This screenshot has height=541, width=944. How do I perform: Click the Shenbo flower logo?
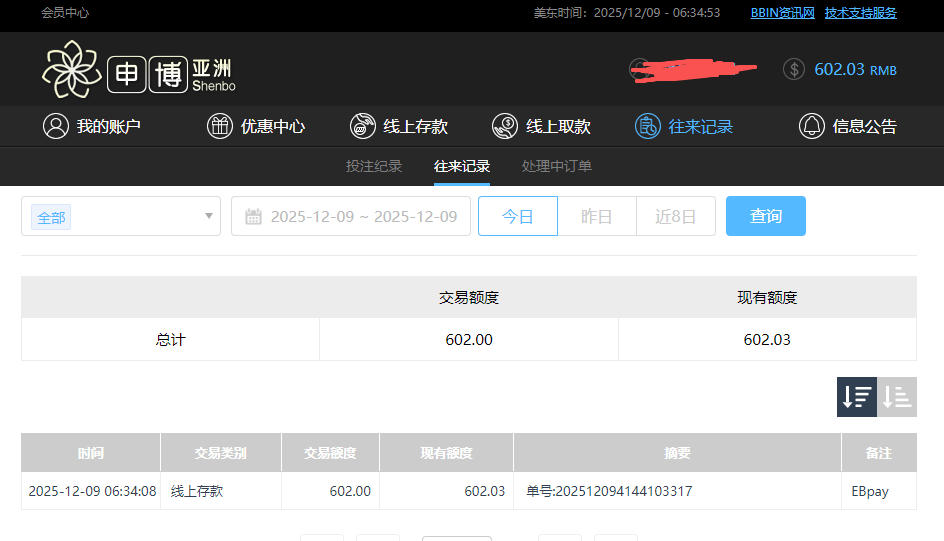(x=72, y=70)
